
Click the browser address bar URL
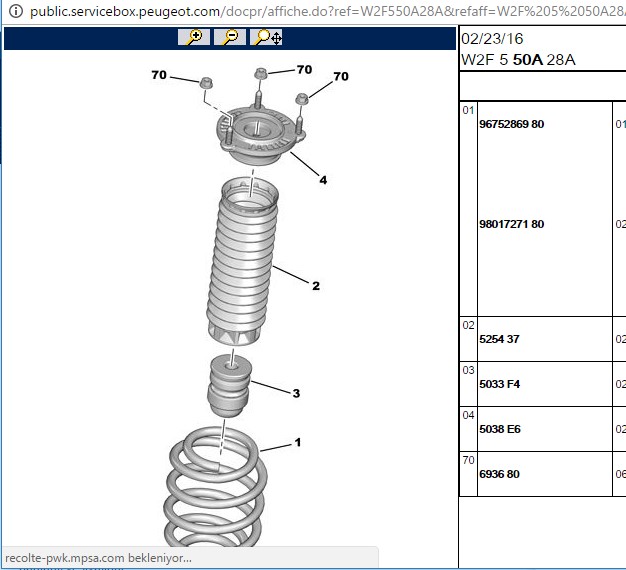[x=327, y=12]
